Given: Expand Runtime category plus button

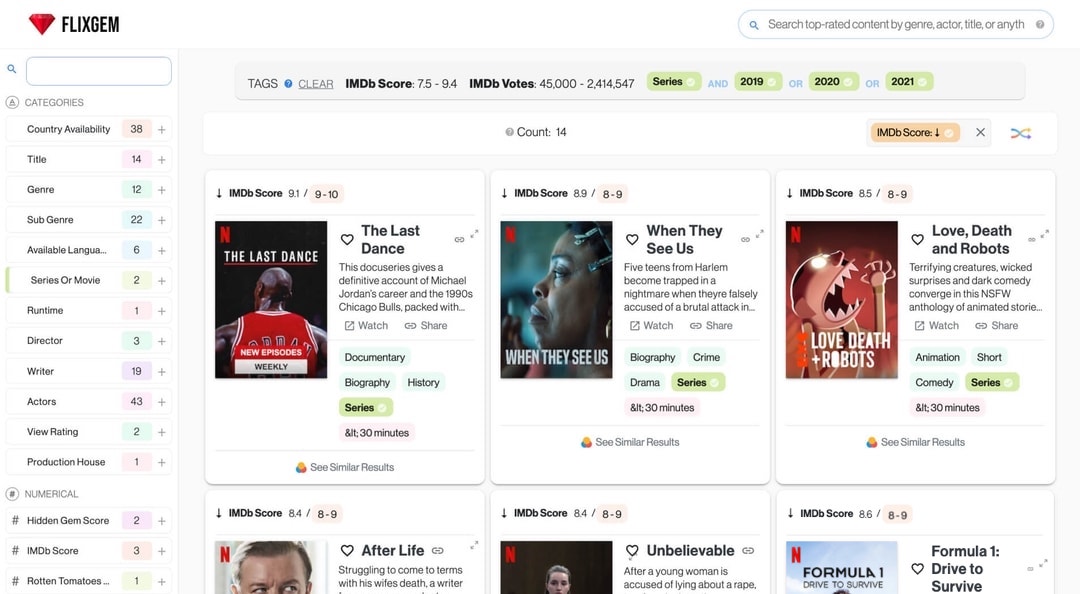Looking at the screenshot, I should pyautogui.click(x=161, y=311).
